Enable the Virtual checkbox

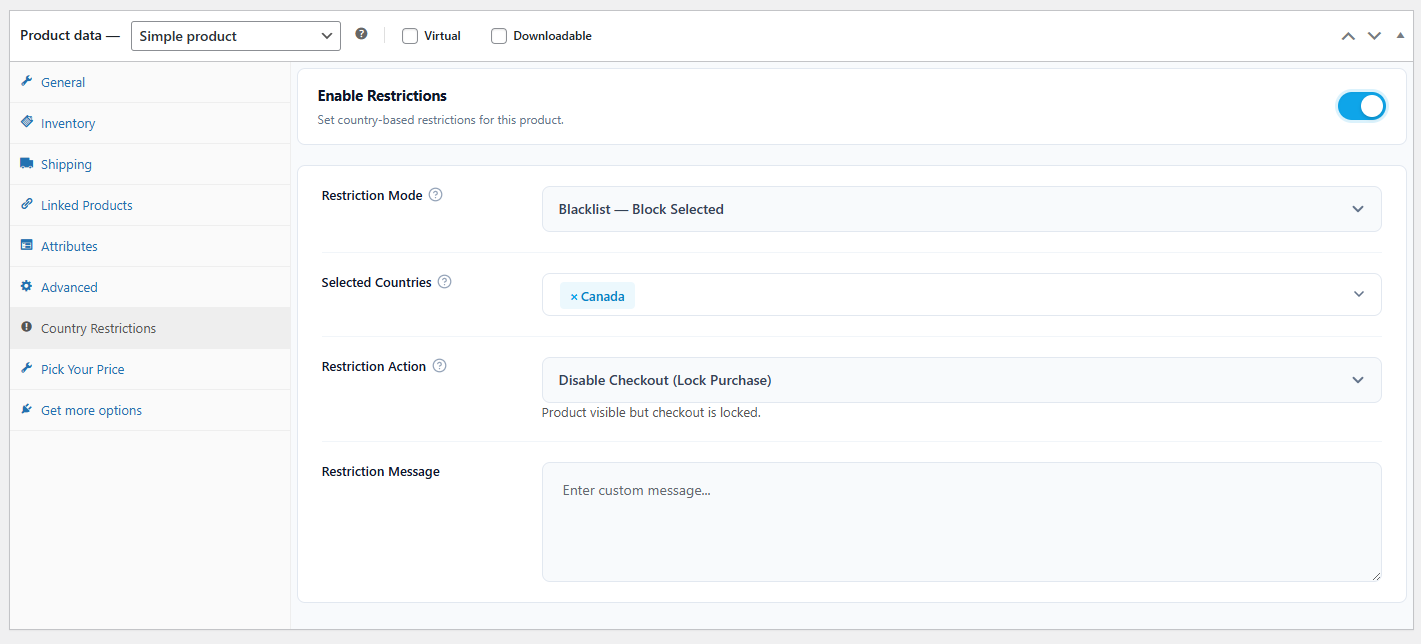pyautogui.click(x=409, y=35)
